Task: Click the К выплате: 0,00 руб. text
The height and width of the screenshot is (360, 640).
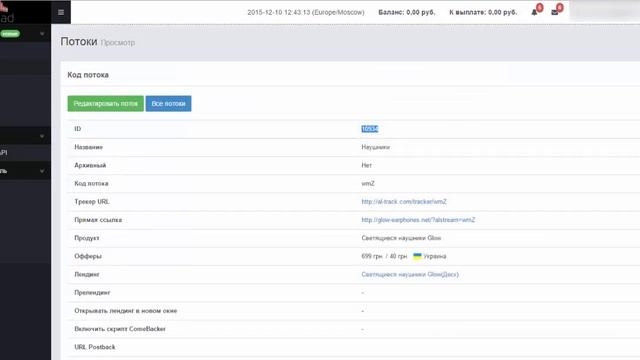Action: [483, 12]
